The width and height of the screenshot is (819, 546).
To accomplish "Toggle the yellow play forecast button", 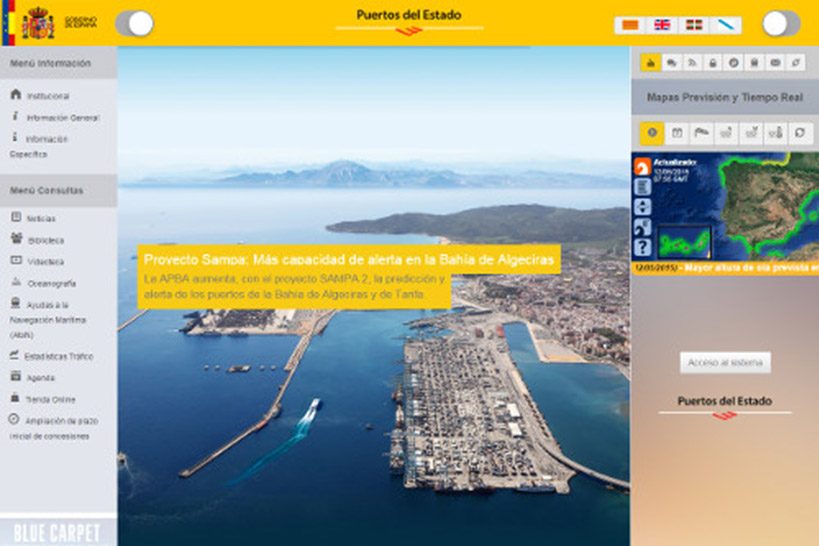I will coord(651,133).
